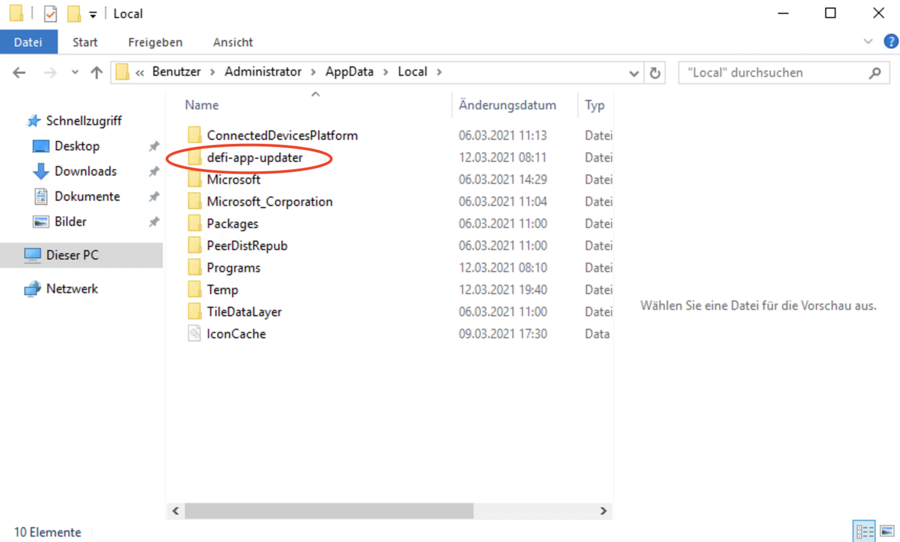Open the address bar history dropdown
Viewport: 900px width, 542px height.
point(634,72)
